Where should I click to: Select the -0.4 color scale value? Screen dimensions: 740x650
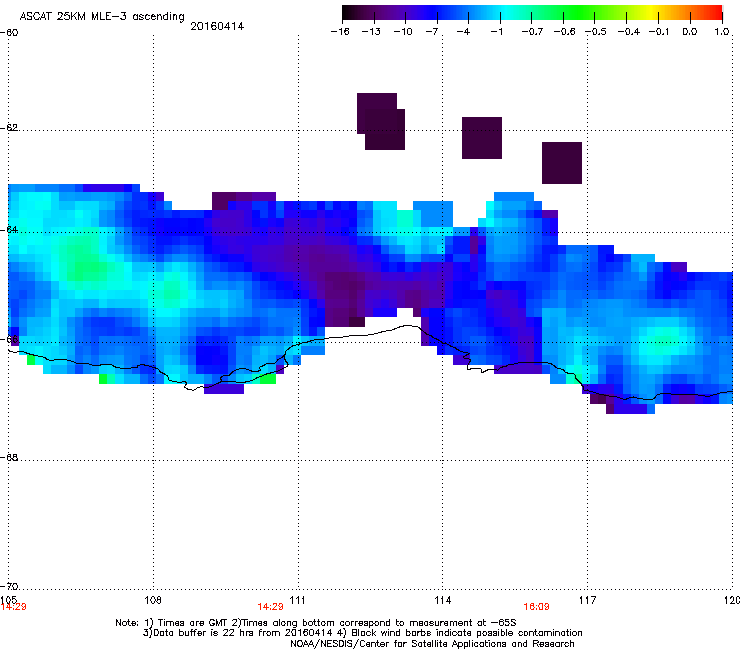click(x=629, y=32)
